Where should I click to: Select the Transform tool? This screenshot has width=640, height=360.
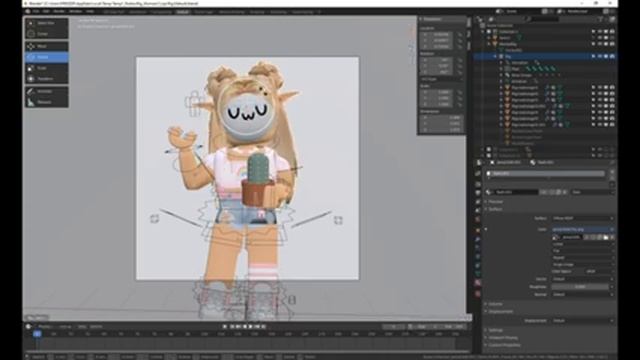[x=47, y=79]
